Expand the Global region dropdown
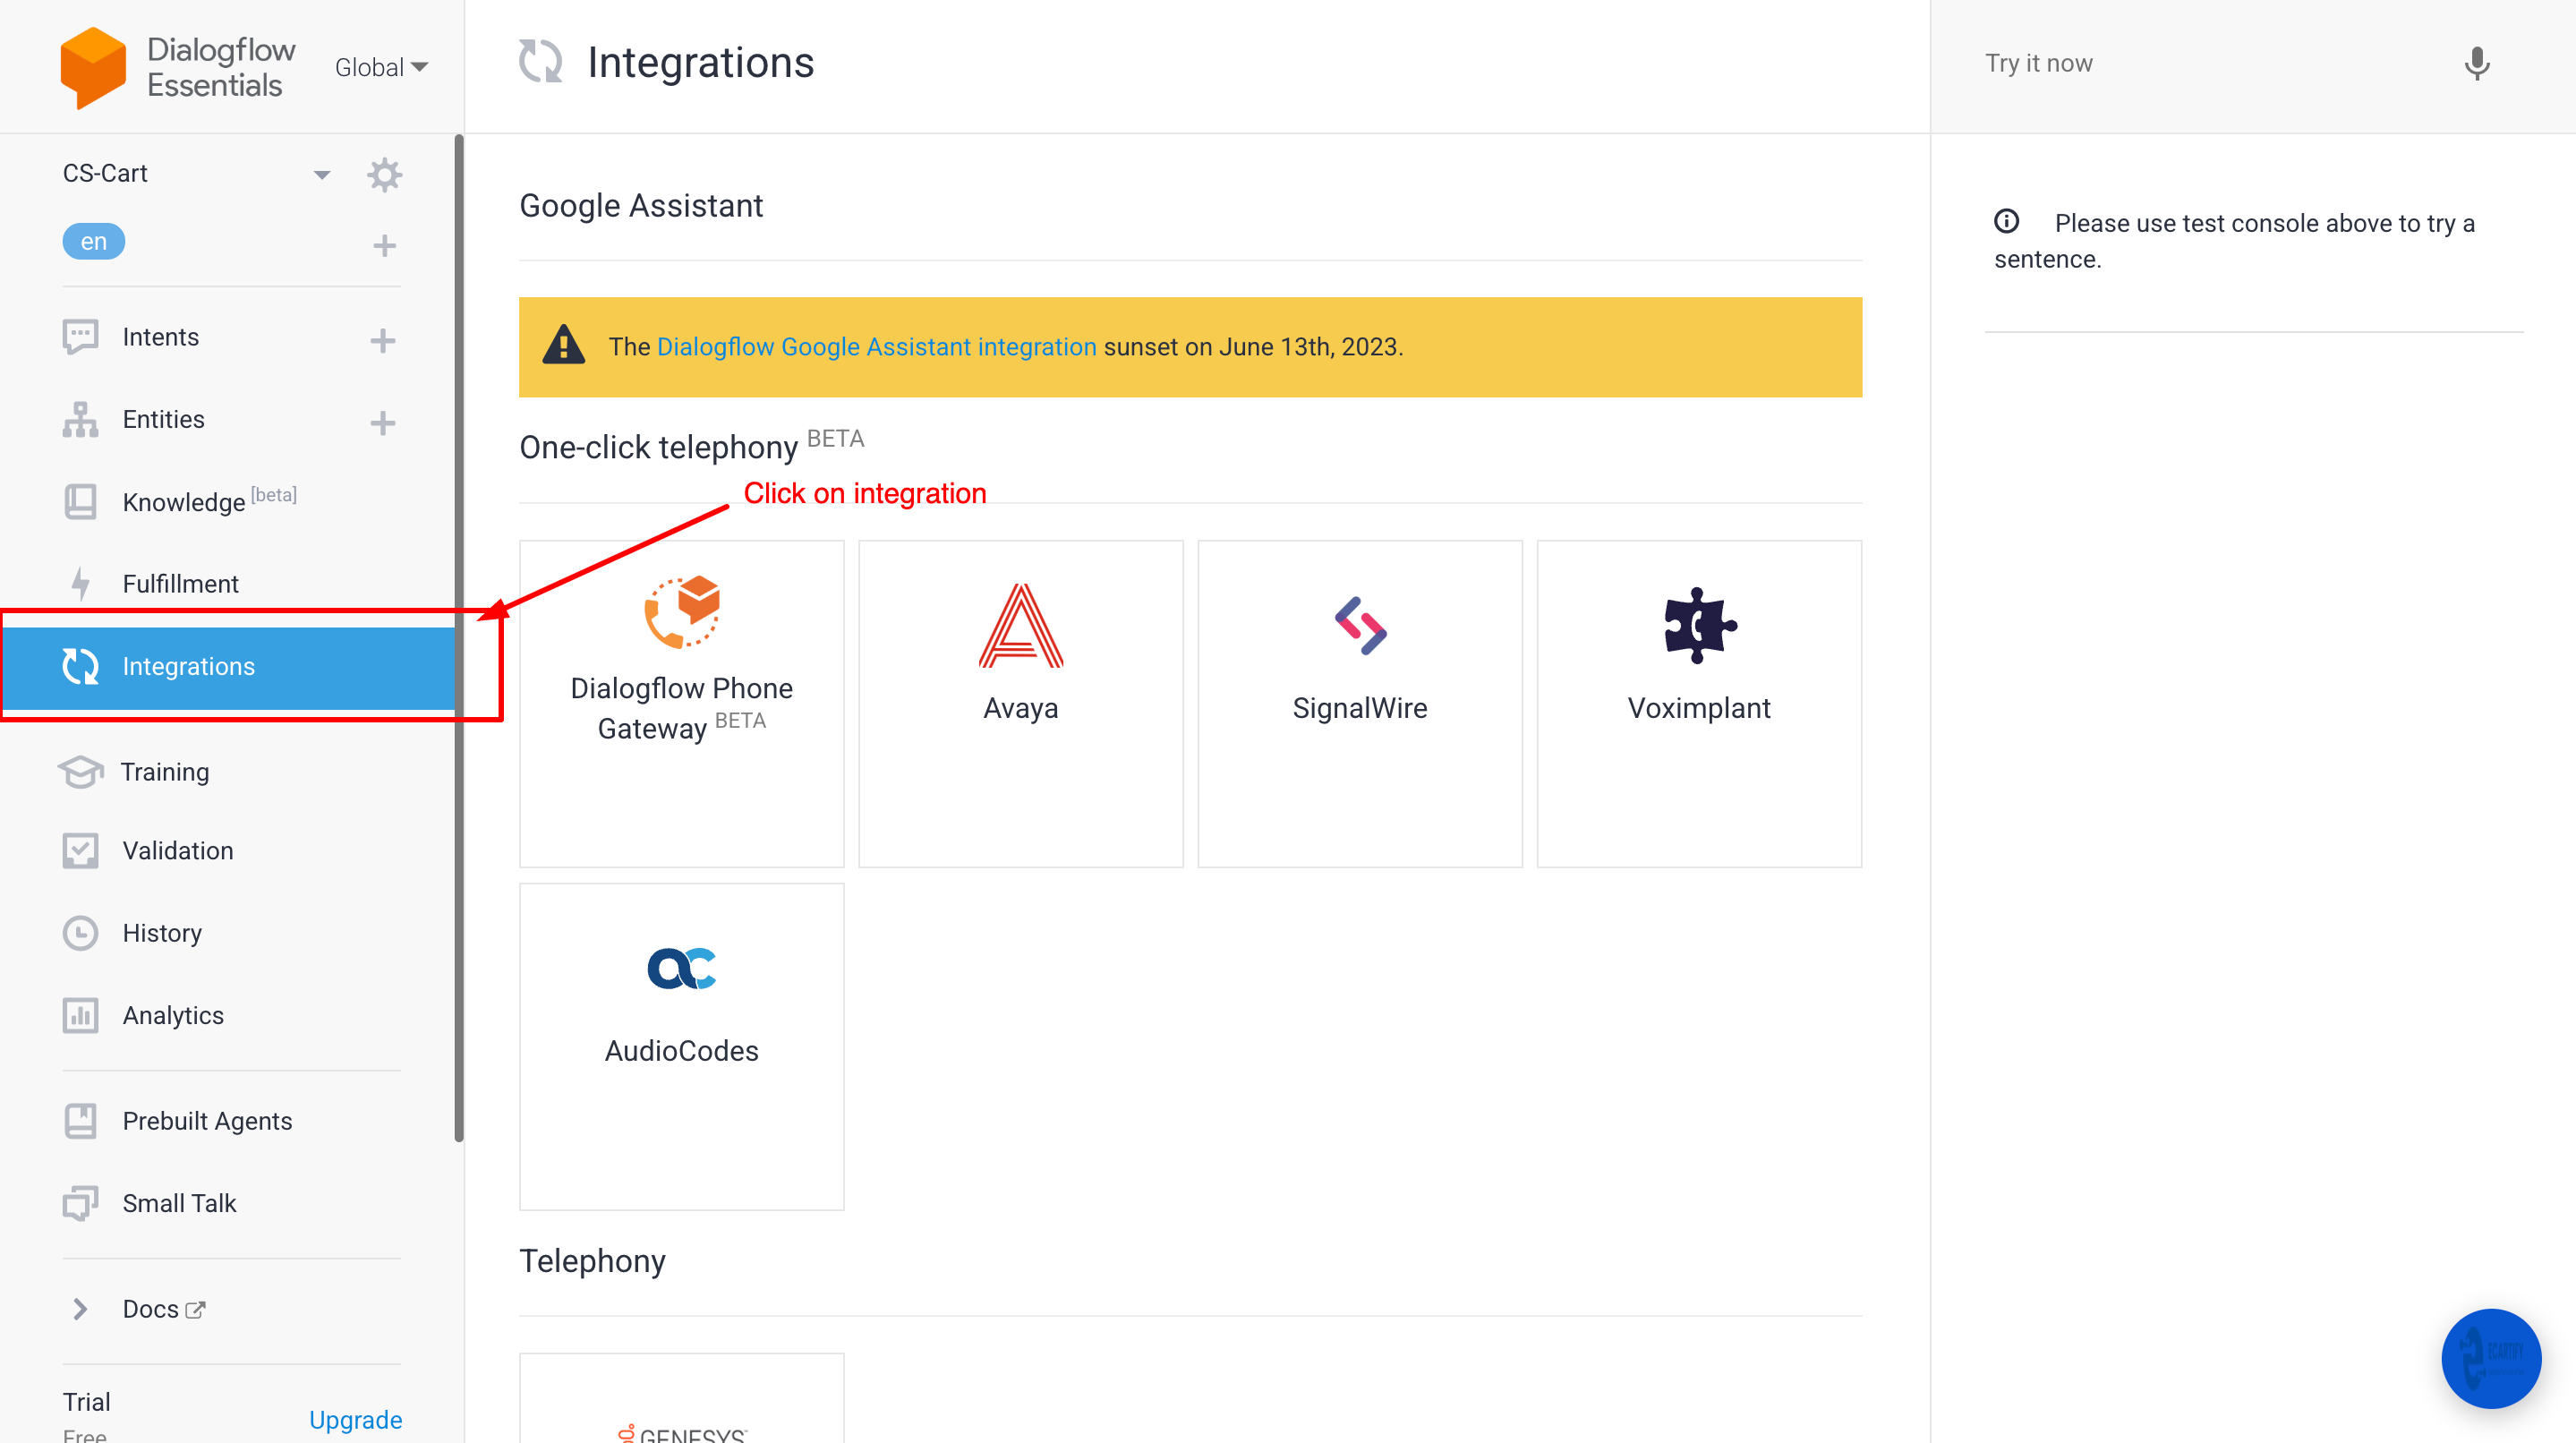This screenshot has width=2576, height=1443. click(x=382, y=67)
